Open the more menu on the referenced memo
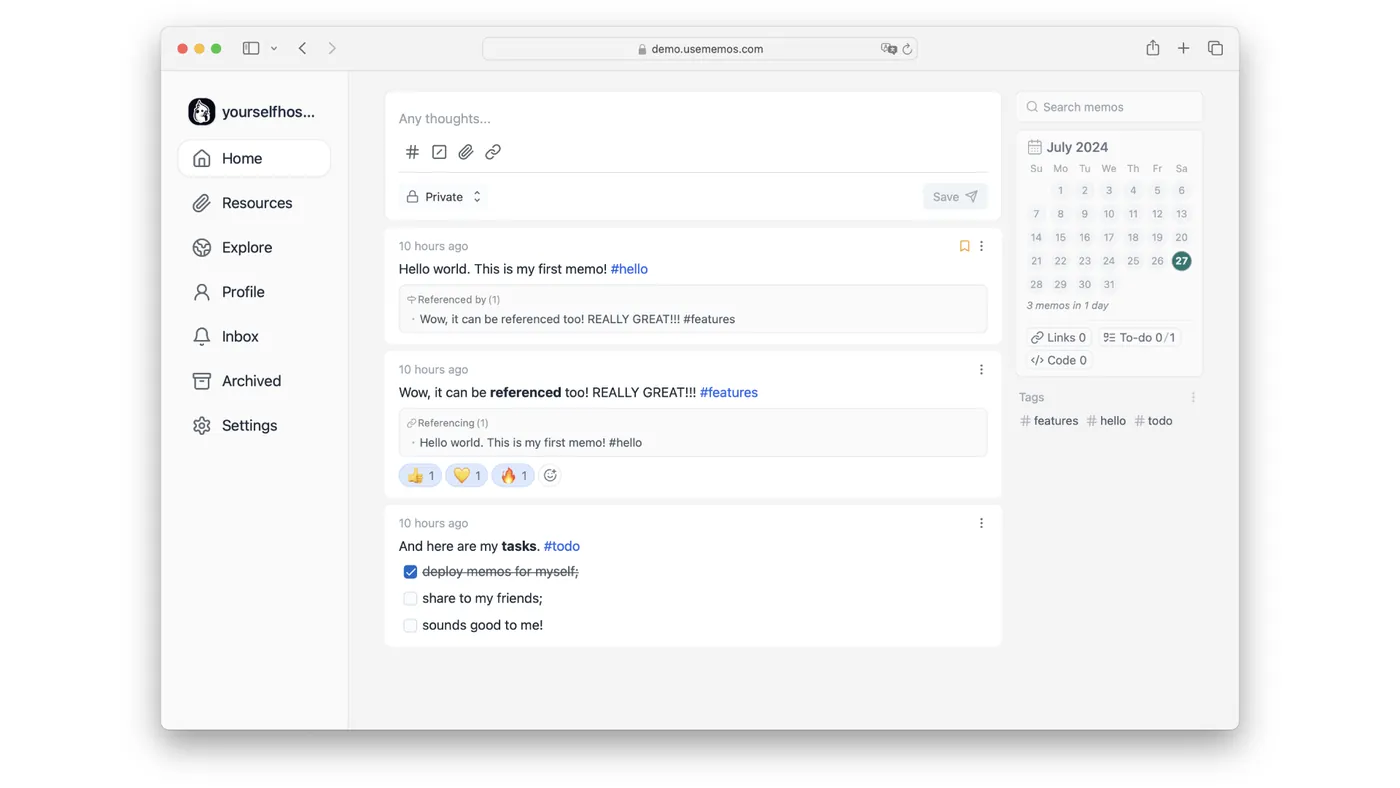Screen dimensions: 1400x788 (x=981, y=370)
